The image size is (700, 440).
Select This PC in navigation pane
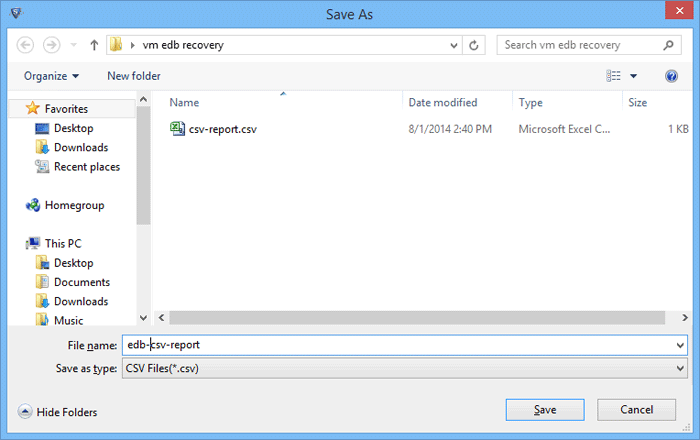pos(63,243)
